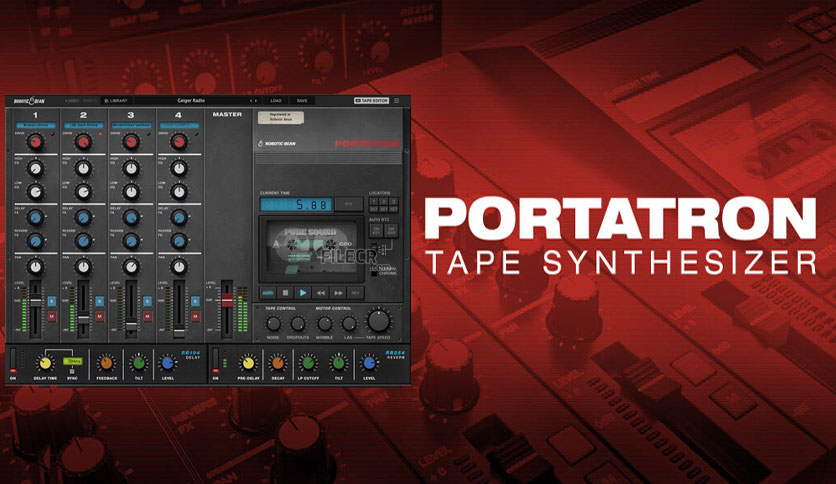Solo track 2 with S button
The image size is (836, 484).
100,302
